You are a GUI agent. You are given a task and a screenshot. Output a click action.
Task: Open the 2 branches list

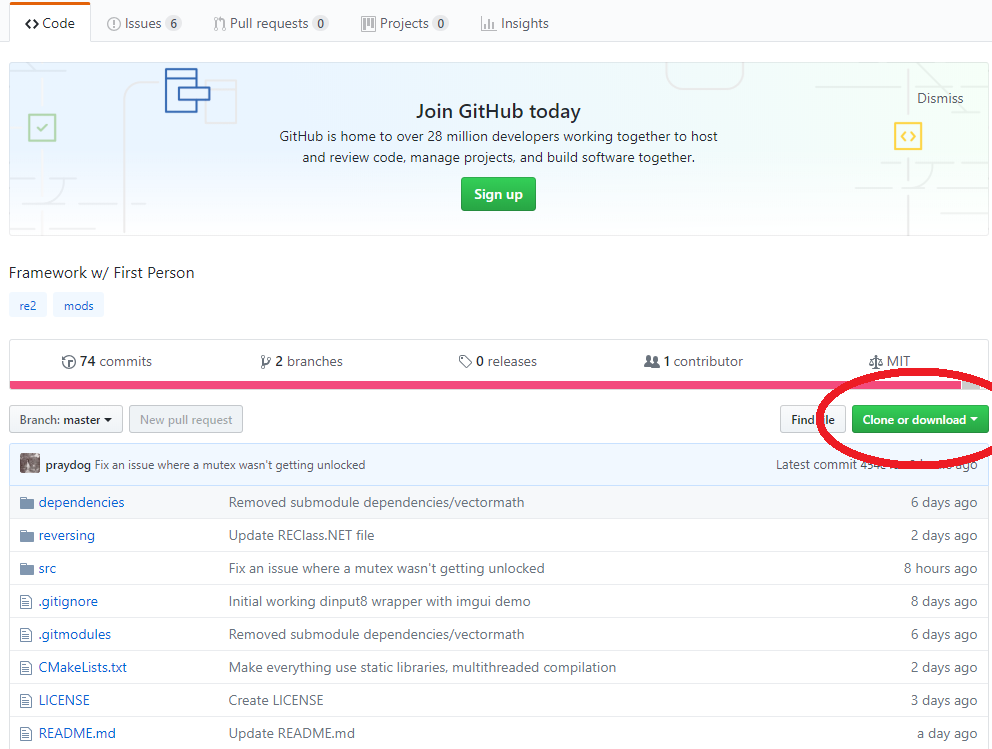301,361
